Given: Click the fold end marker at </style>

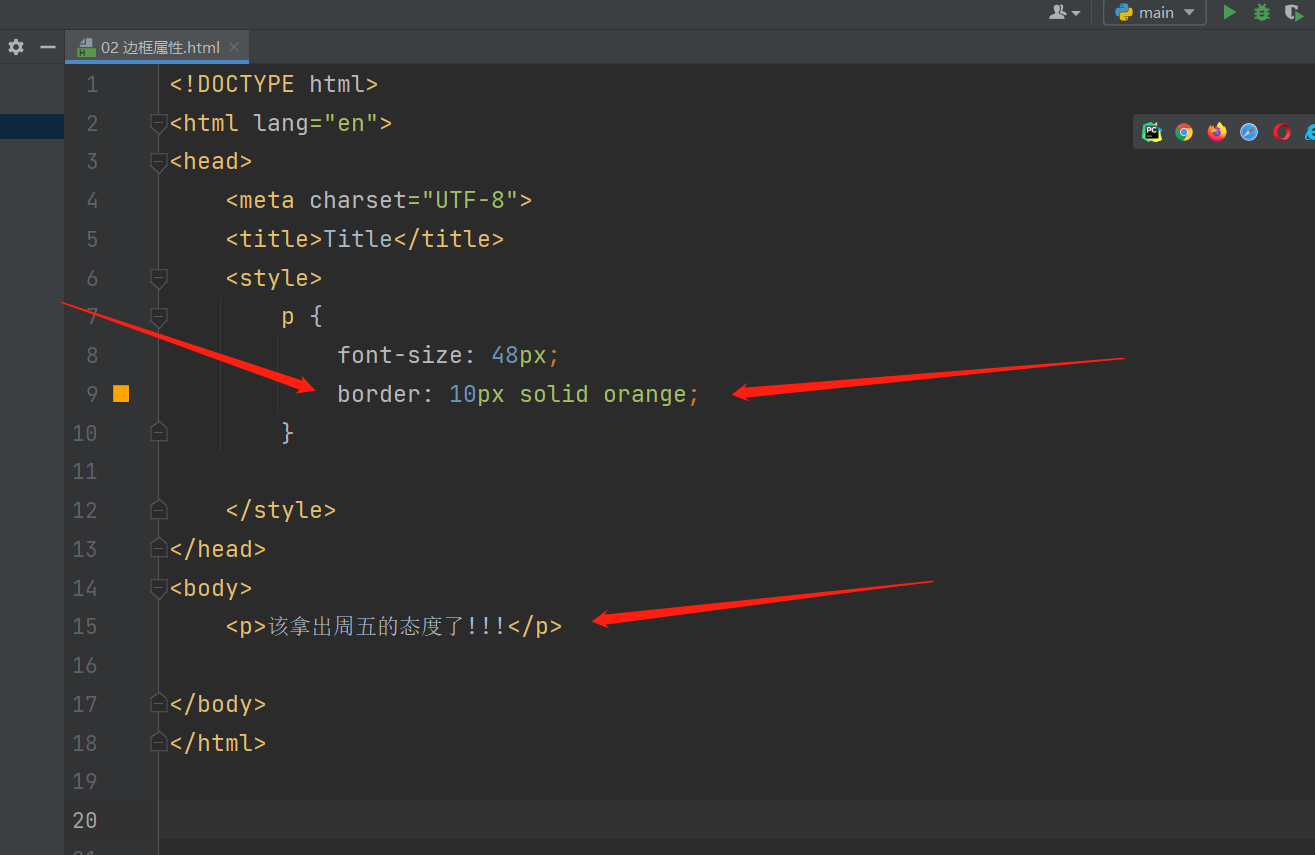Looking at the screenshot, I should [158, 510].
